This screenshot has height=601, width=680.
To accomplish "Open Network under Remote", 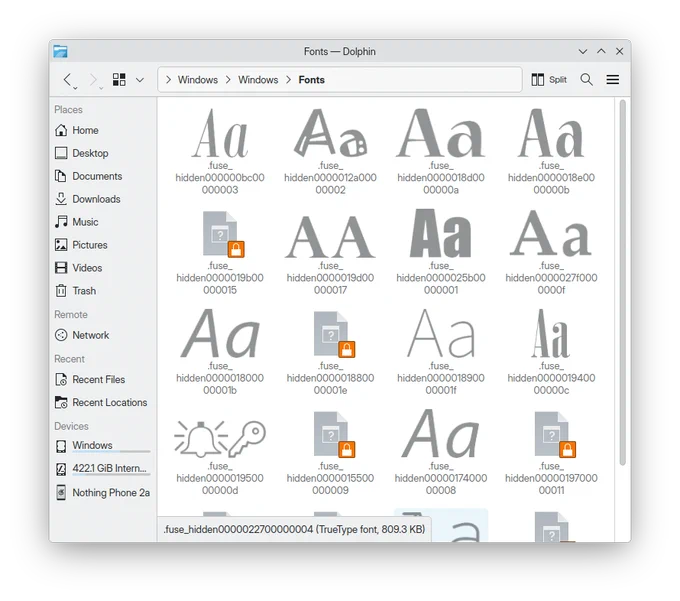I will pos(102,335).
